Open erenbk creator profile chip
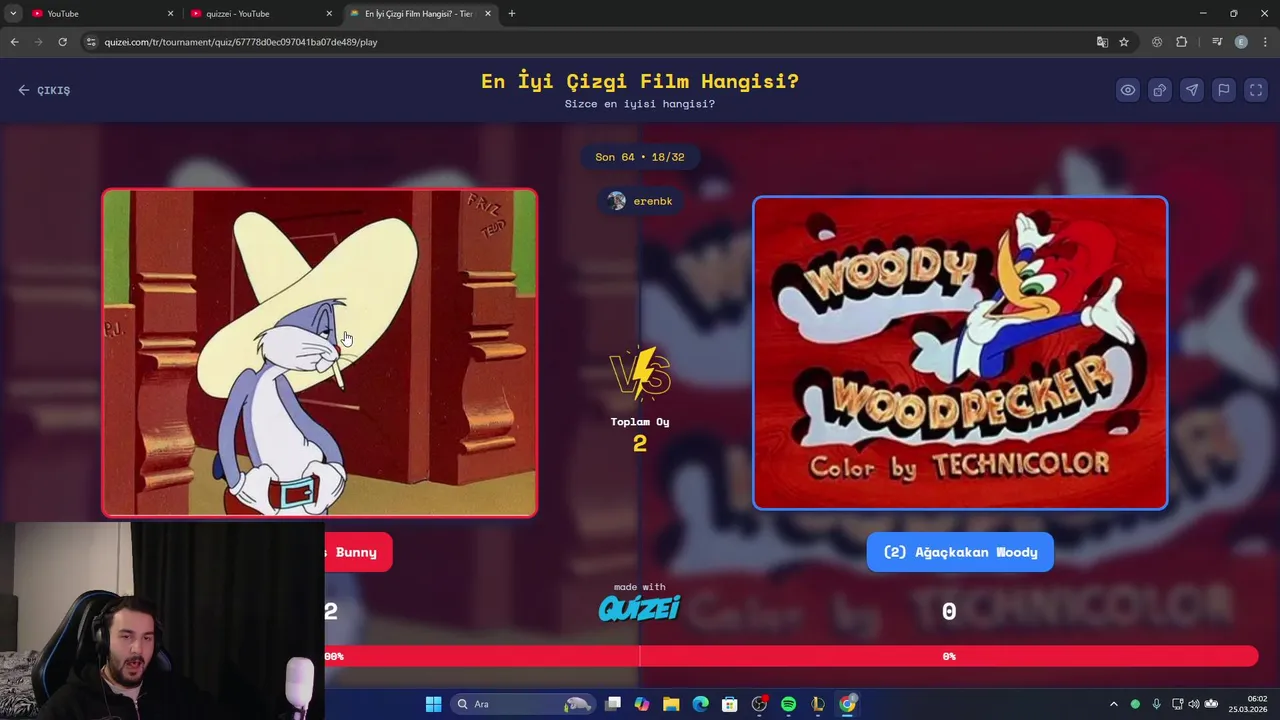This screenshot has height=720, width=1280. tap(640, 201)
